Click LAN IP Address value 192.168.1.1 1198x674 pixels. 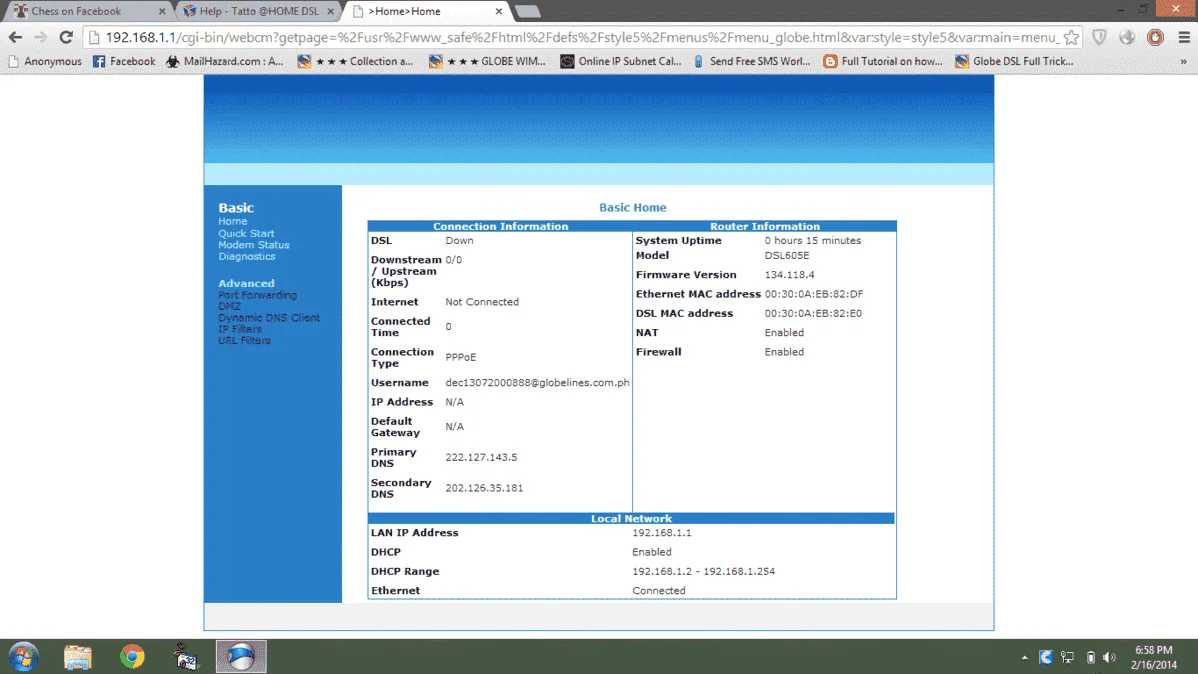[662, 533]
